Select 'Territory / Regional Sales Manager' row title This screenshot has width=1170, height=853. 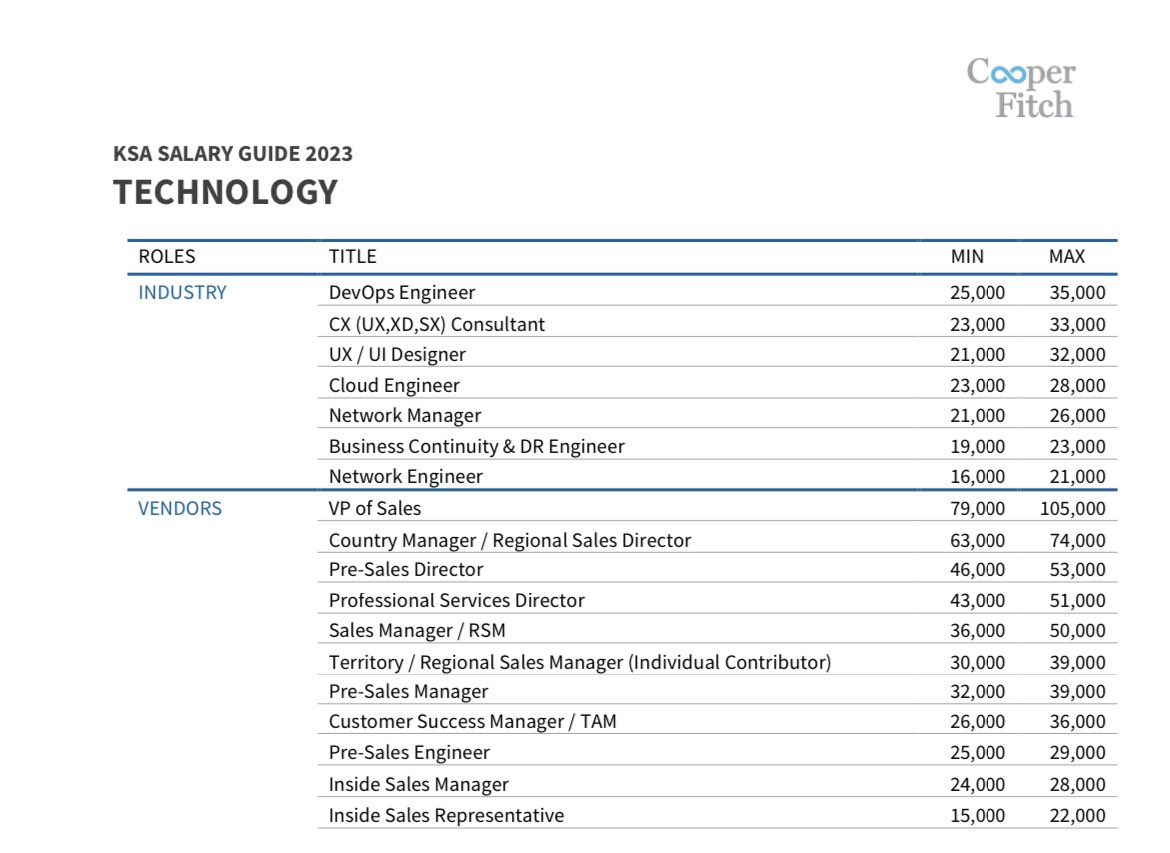(581, 663)
